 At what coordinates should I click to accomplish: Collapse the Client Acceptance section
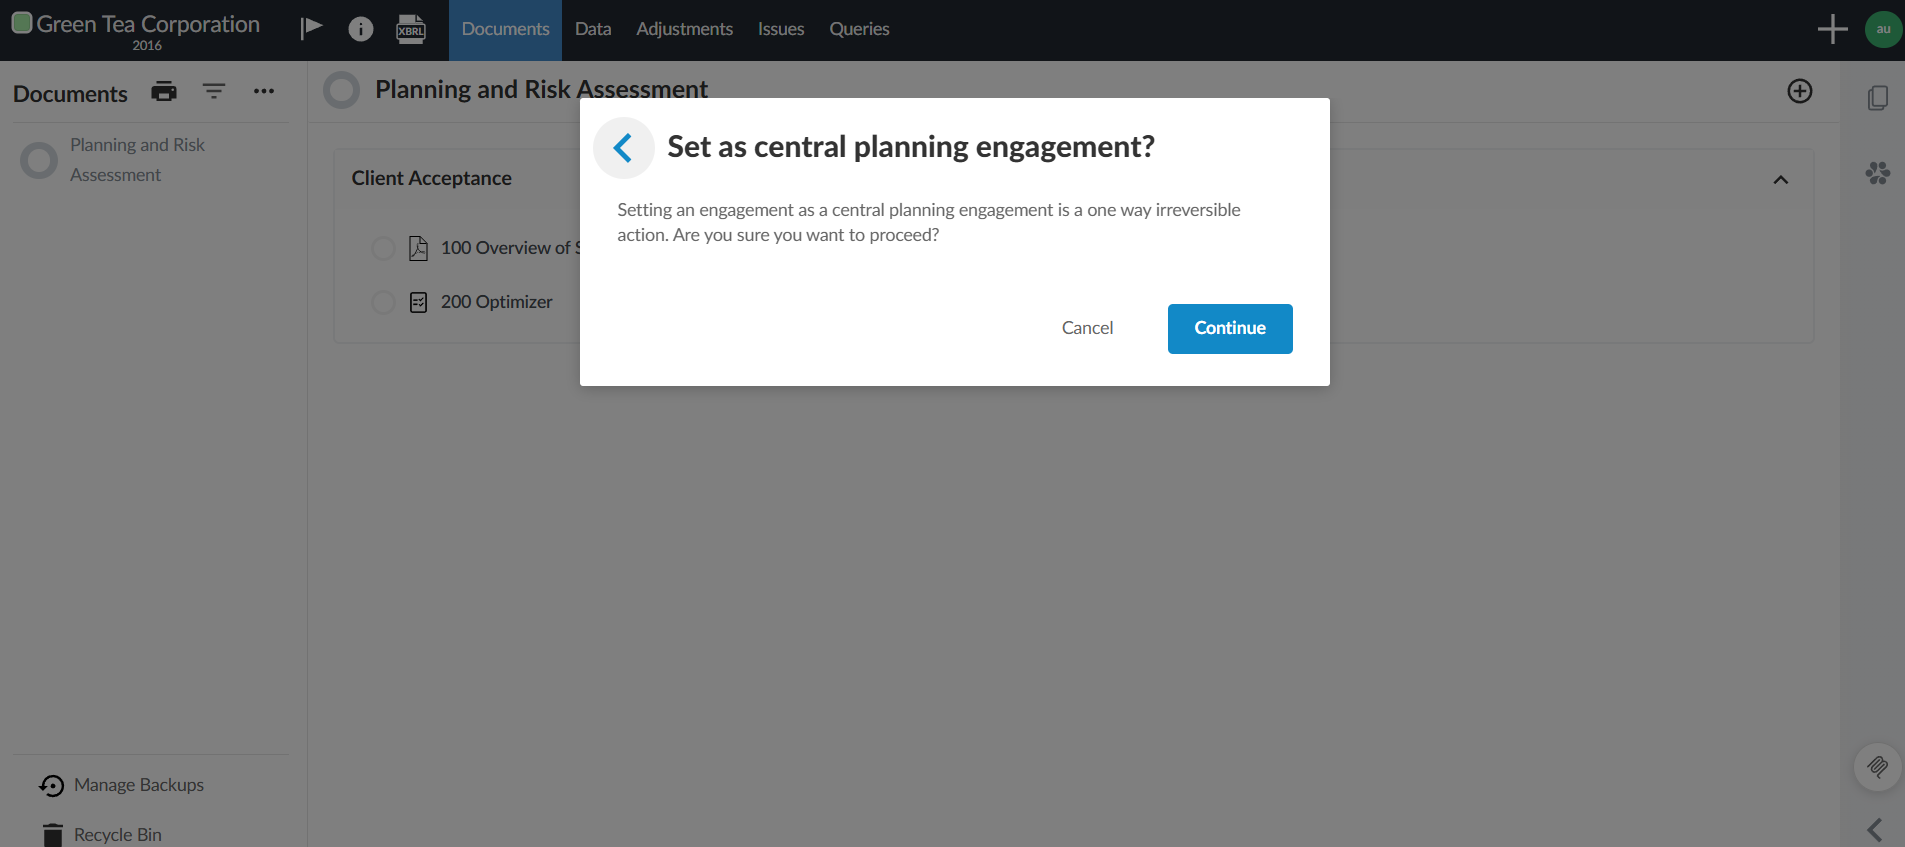point(1781,179)
